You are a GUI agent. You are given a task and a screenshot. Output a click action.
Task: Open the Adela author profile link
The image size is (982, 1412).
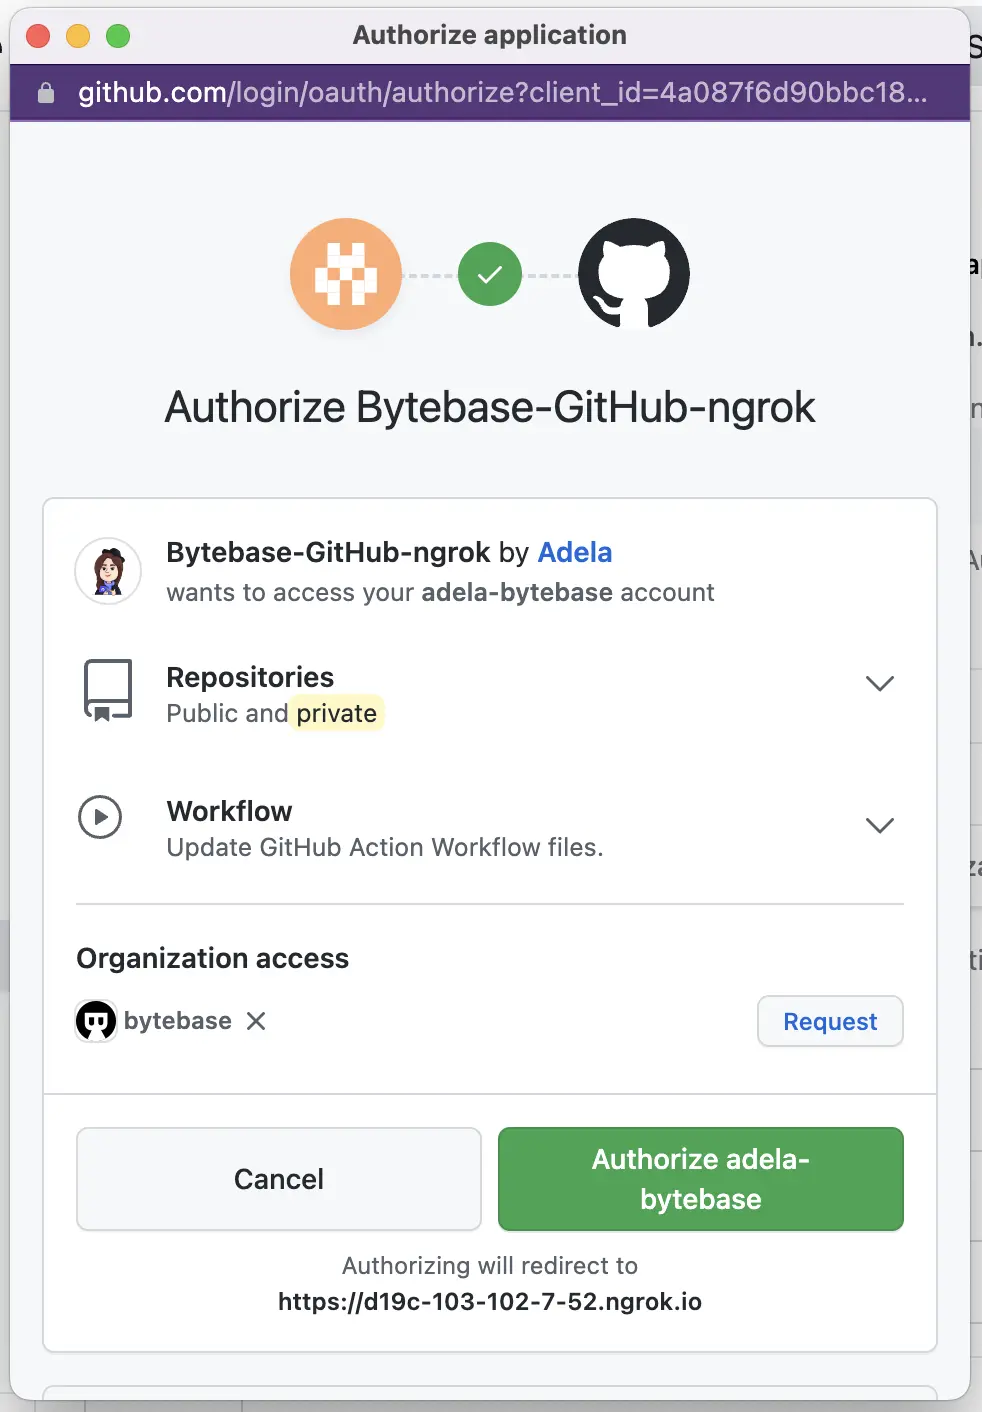click(x=575, y=552)
